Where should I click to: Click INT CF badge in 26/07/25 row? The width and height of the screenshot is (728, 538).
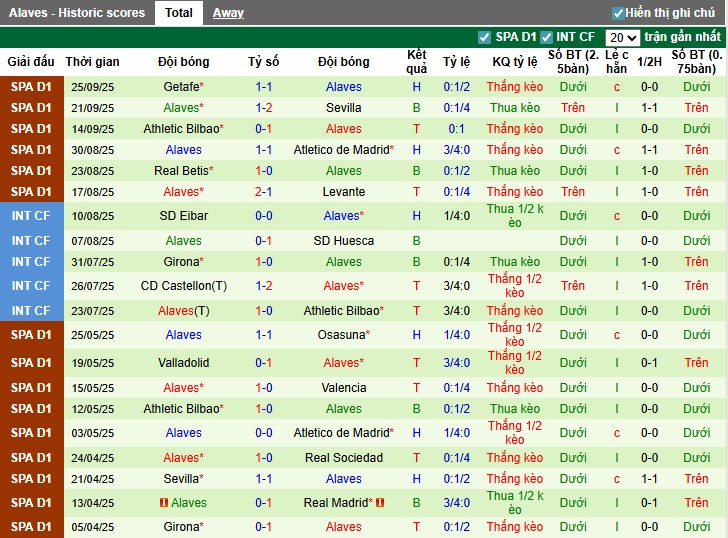pyautogui.click(x=31, y=286)
